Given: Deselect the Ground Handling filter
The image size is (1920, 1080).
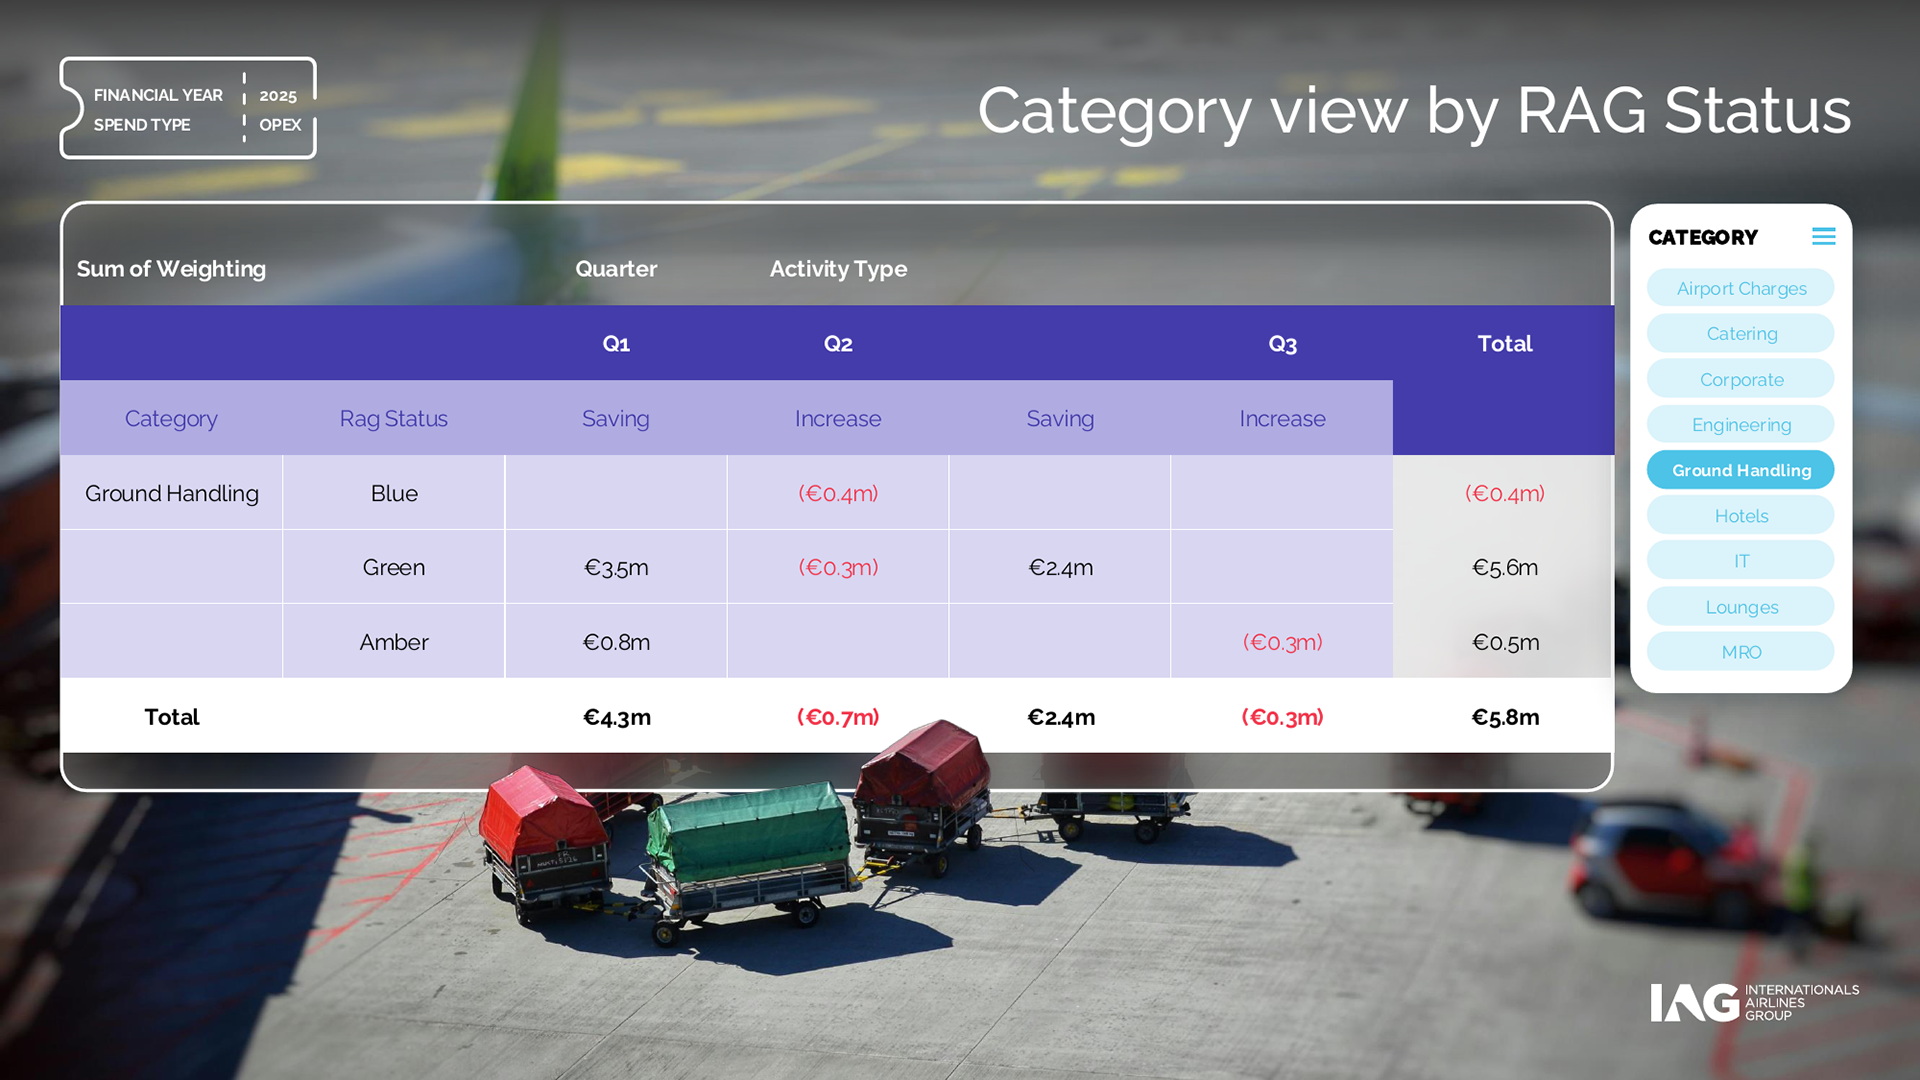Looking at the screenshot, I should (x=1740, y=470).
